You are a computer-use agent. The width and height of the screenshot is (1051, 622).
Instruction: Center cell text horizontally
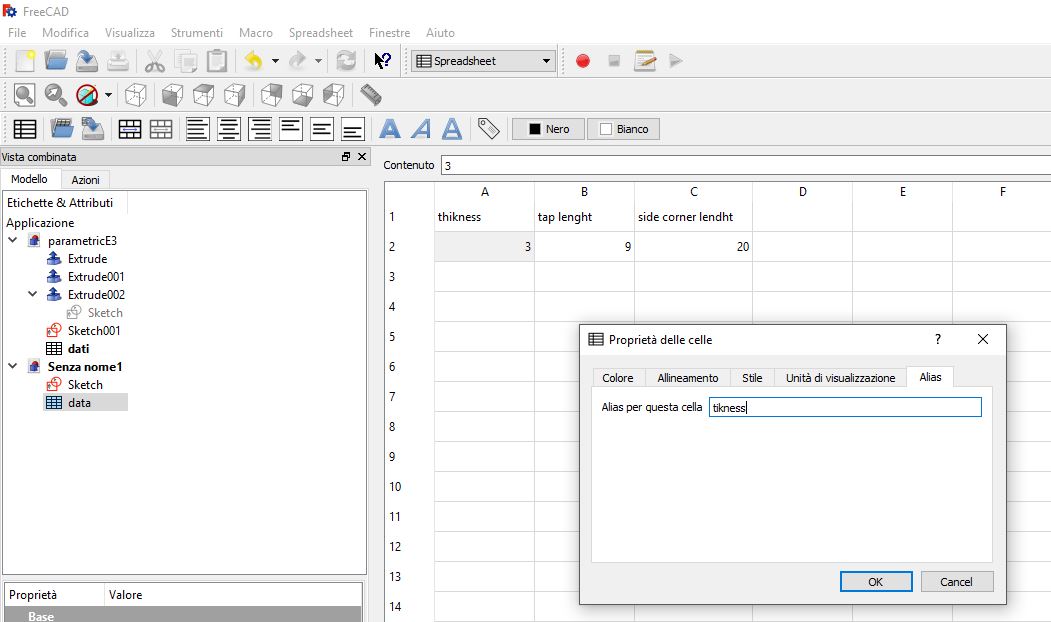click(x=229, y=129)
